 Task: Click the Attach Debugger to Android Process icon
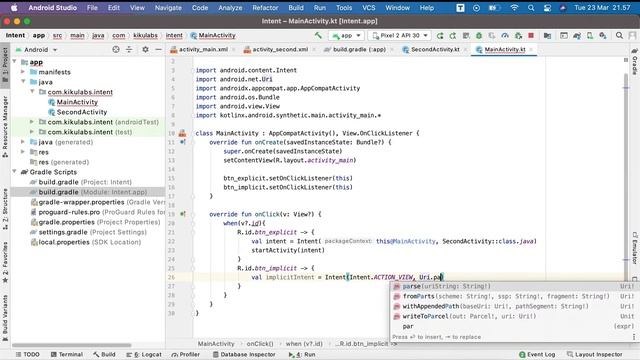[x=518, y=36]
